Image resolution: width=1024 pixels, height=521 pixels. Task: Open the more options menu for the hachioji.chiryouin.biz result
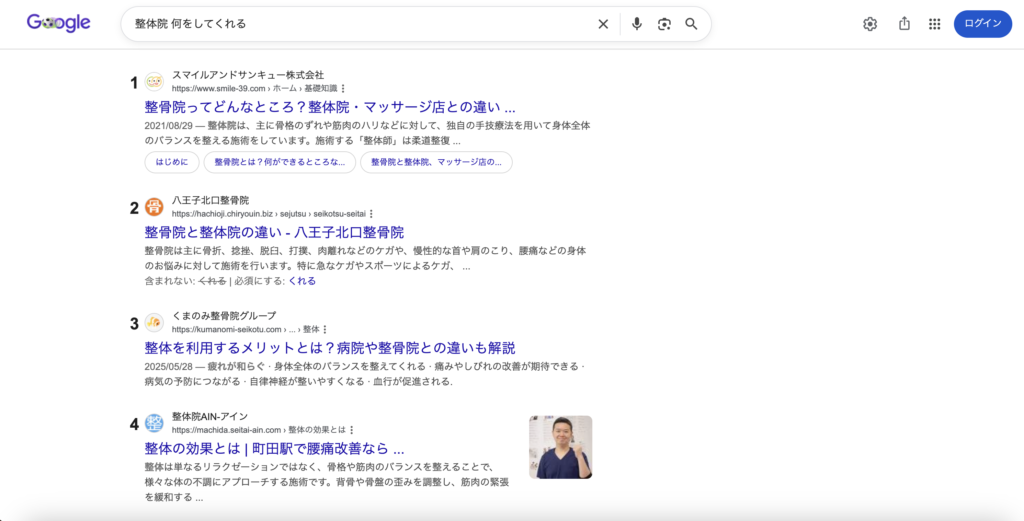pos(372,214)
